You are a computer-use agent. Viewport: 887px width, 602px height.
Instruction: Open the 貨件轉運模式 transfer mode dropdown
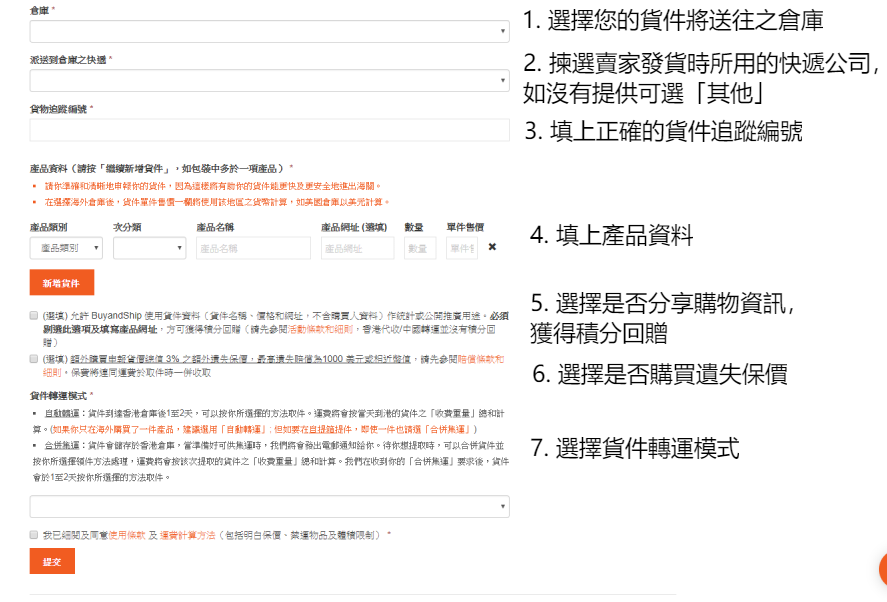(269, 507)
